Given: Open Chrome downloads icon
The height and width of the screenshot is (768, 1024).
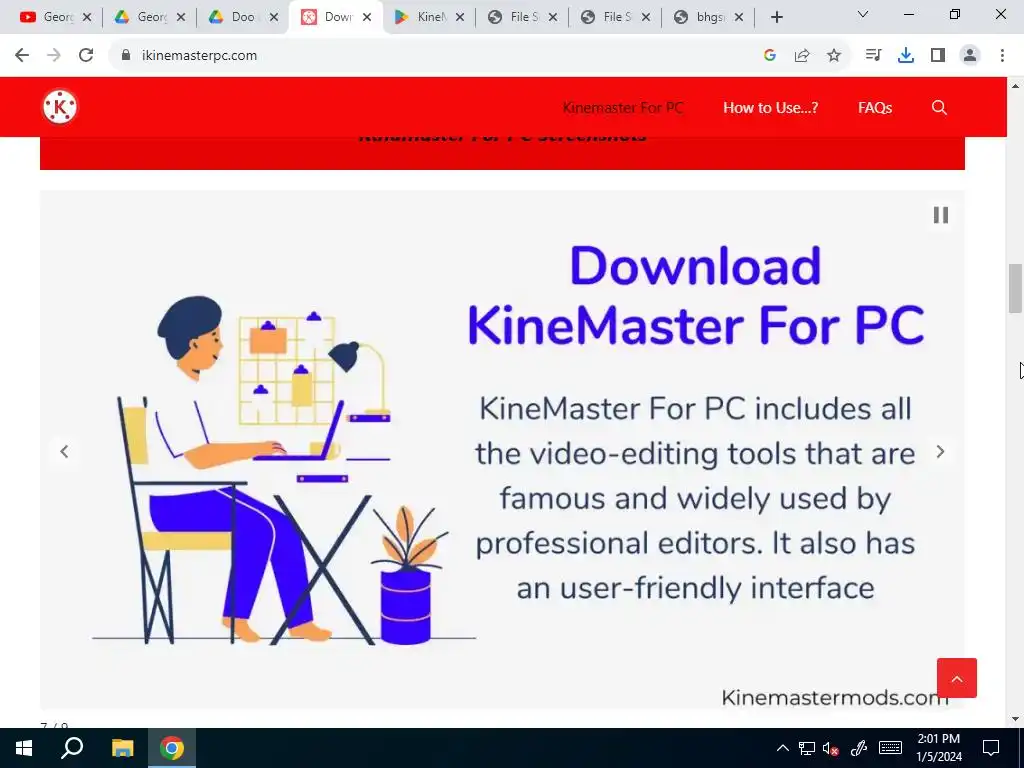Looking at the screenshot, I should [906, 56].
